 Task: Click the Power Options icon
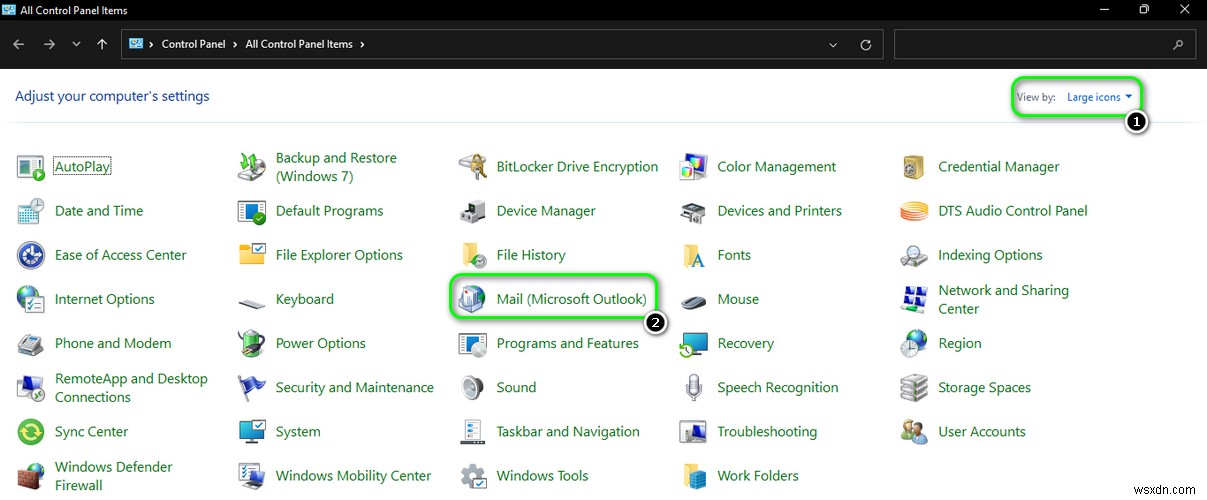[x=252, y=343]
